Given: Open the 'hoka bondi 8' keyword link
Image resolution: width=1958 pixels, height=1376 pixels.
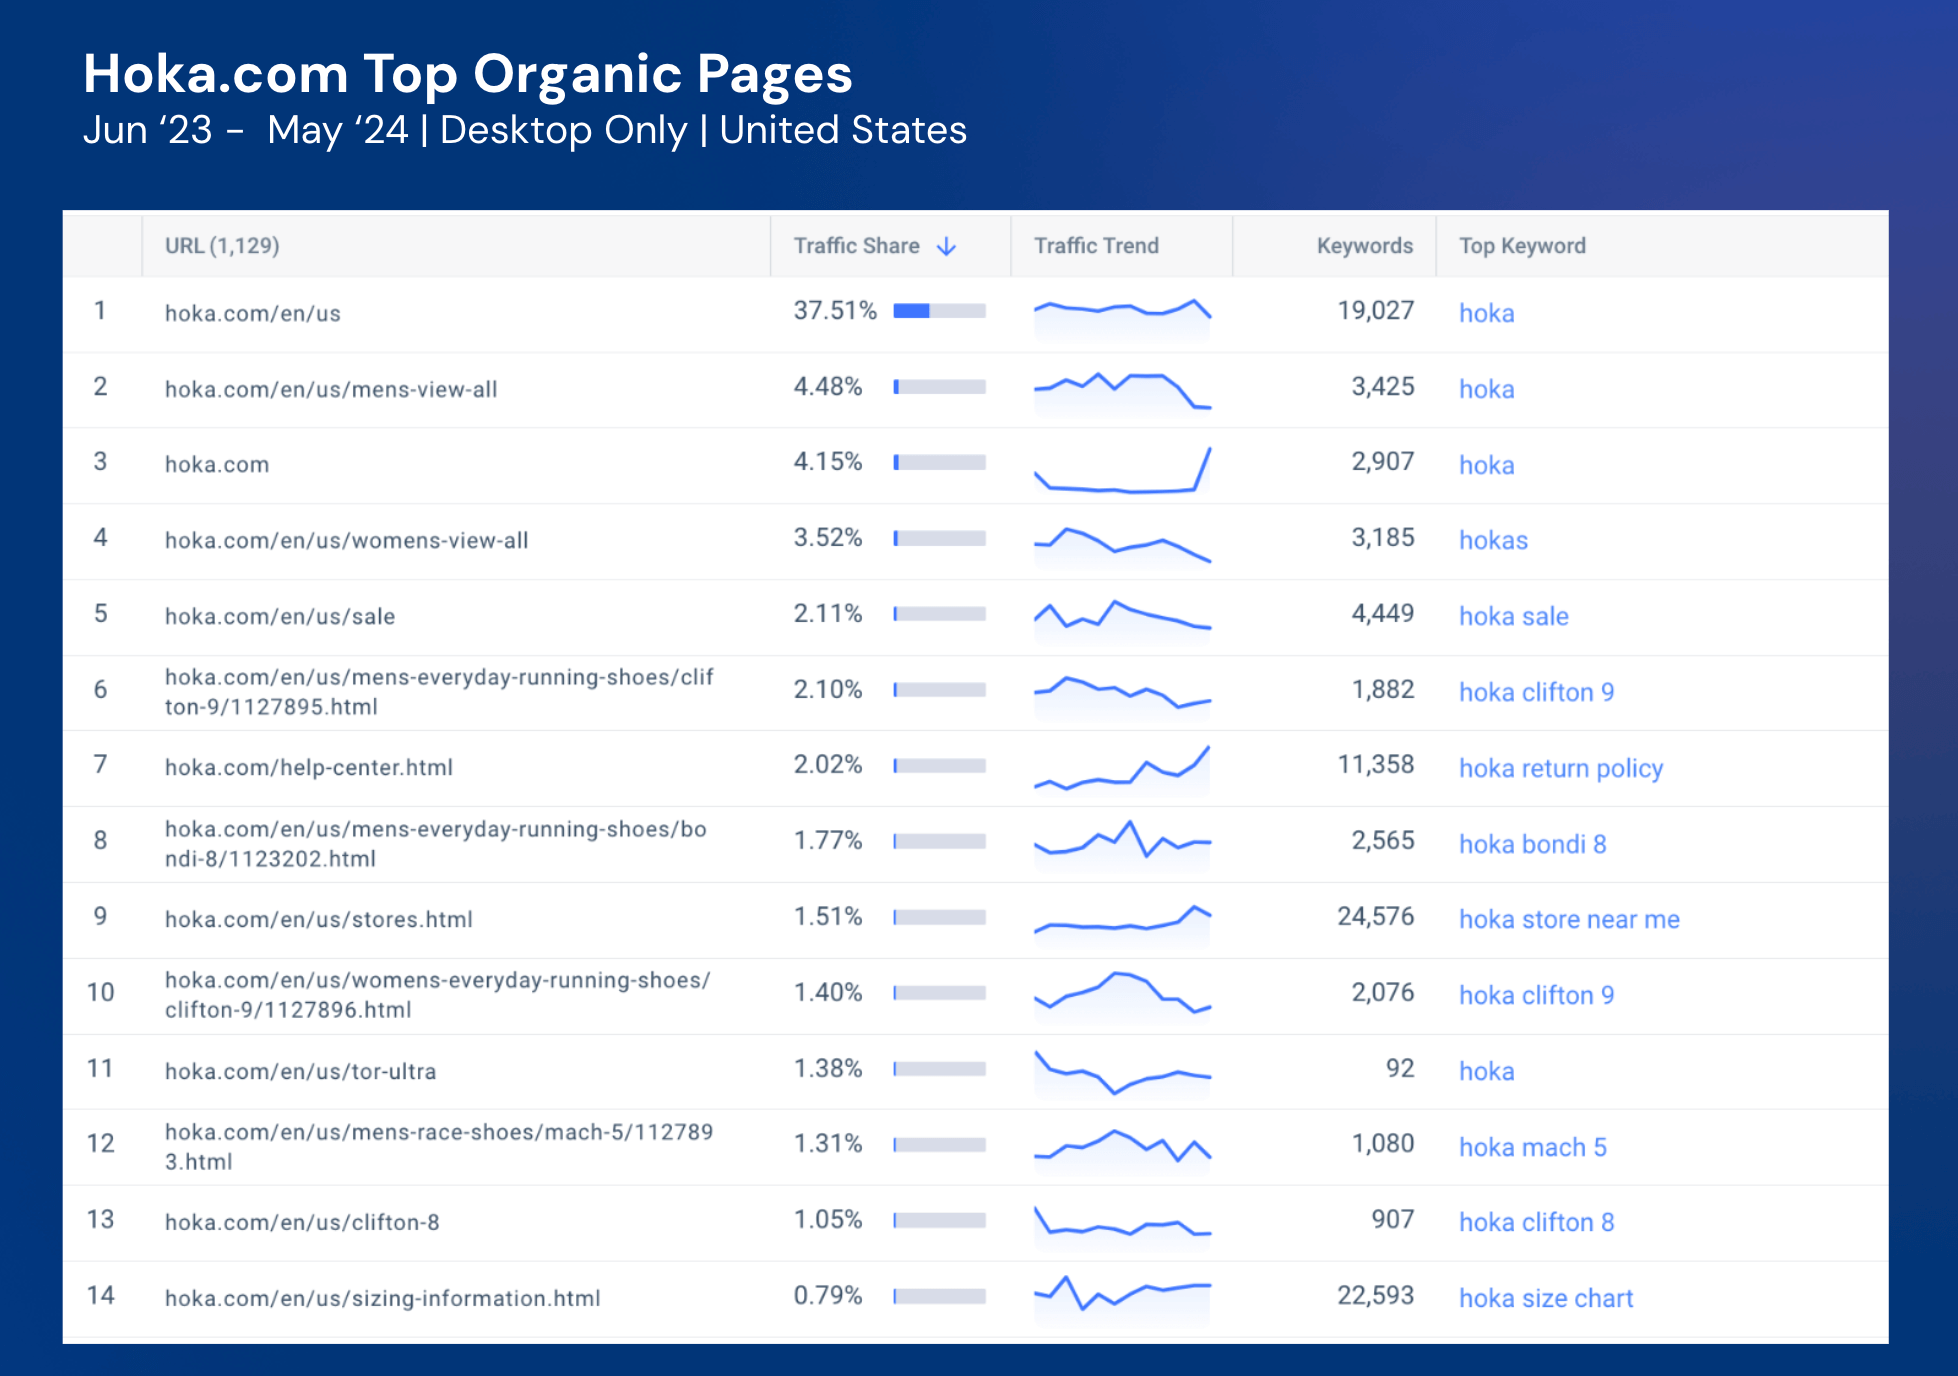Looking at the screenshot, I should click(x=1532, y=844).
